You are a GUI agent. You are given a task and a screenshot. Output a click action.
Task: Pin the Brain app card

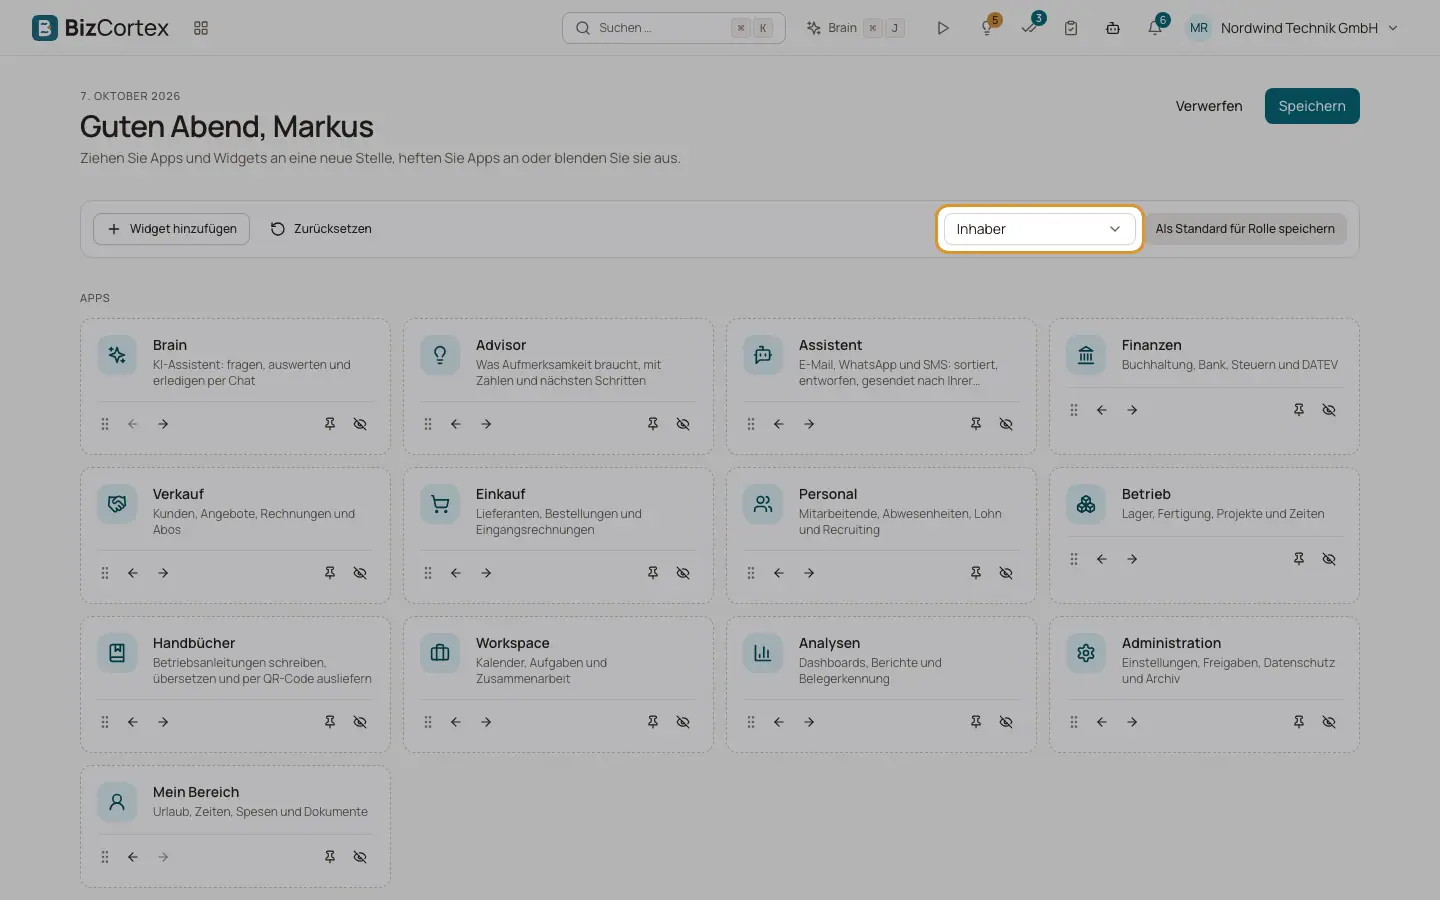pos(330,424)
